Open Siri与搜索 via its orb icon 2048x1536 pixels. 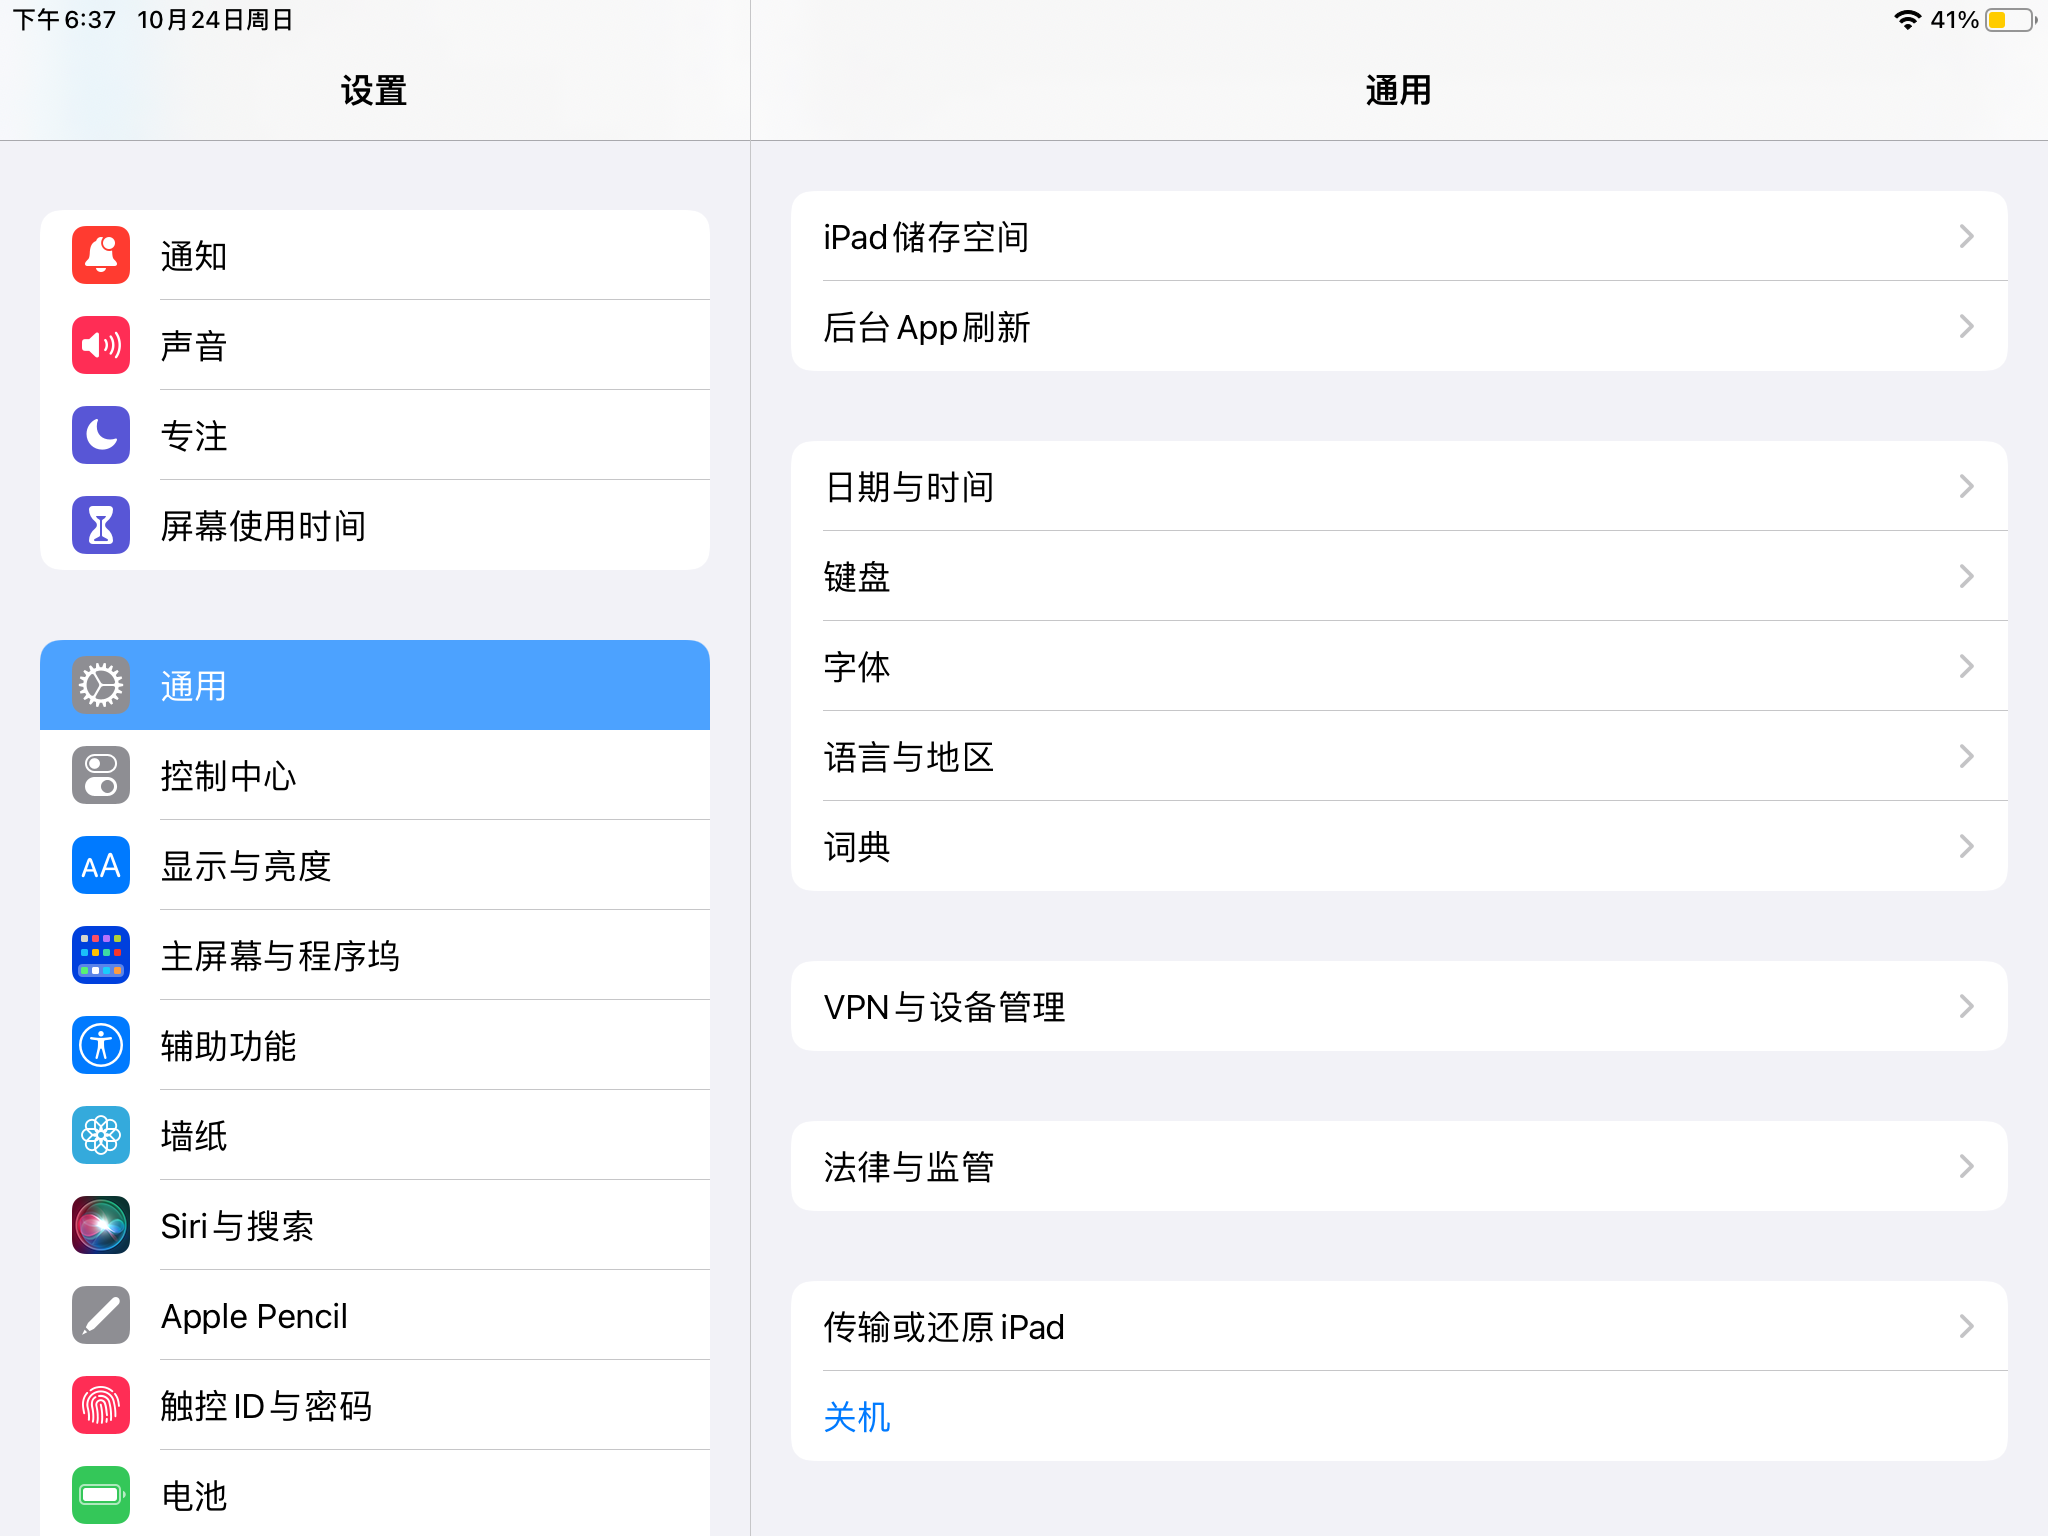coord(101,1225)
